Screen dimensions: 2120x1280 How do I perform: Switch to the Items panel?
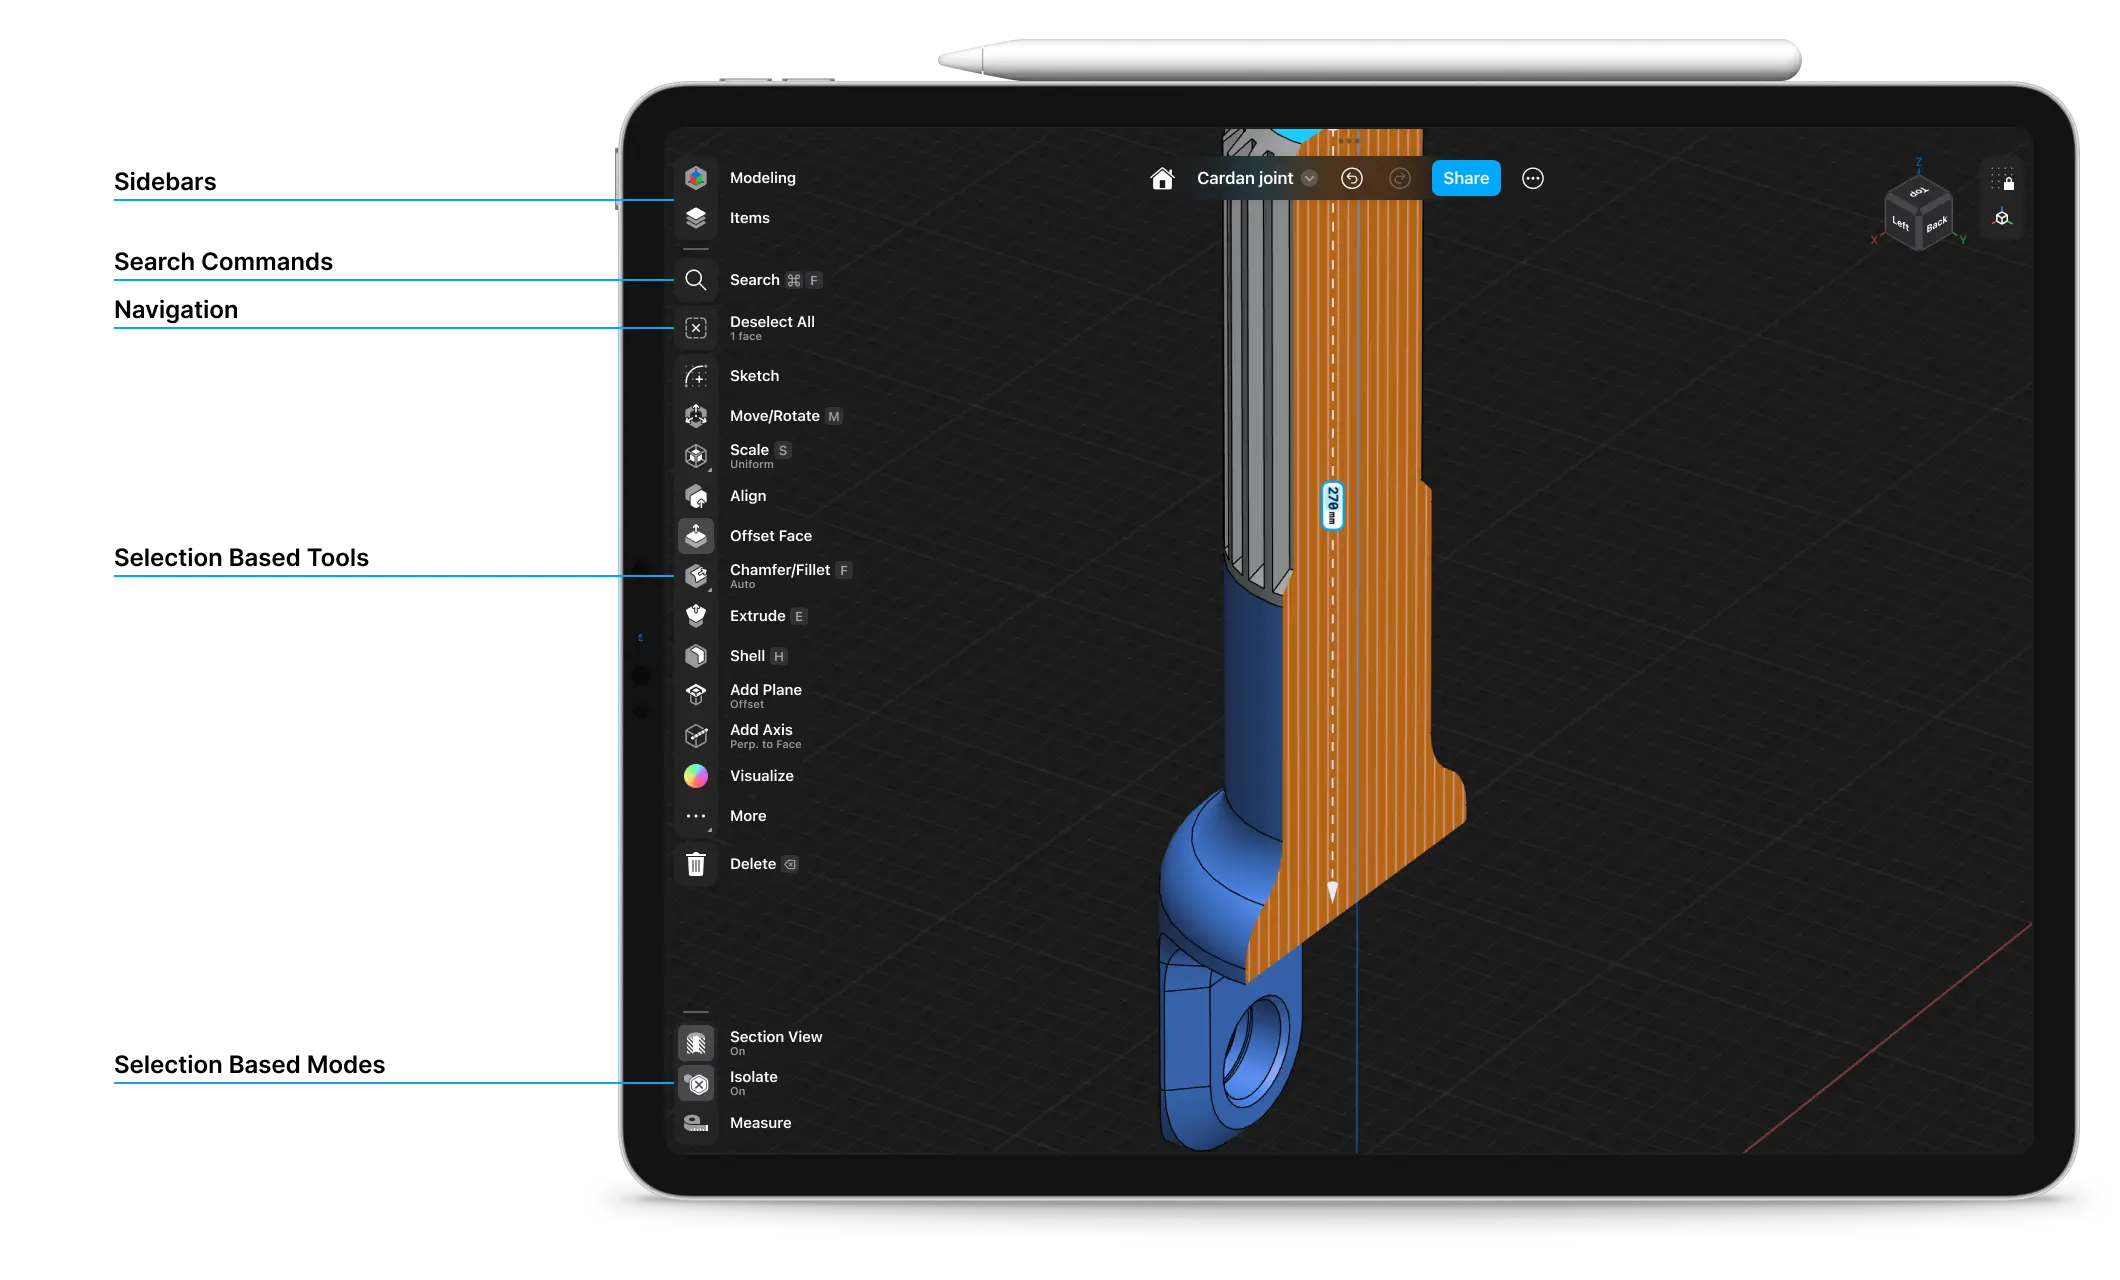coord(749,218)
